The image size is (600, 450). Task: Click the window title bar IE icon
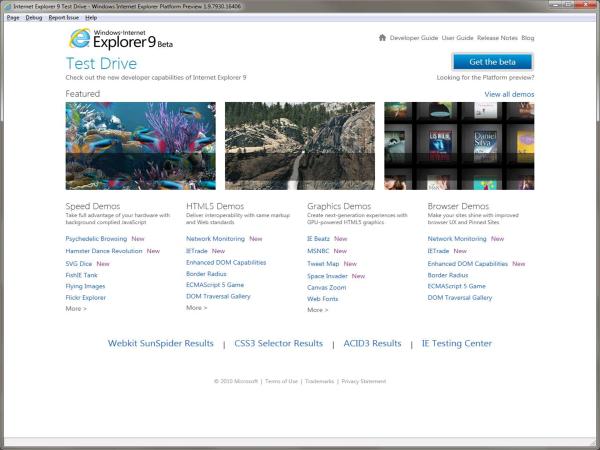[8, 6]
